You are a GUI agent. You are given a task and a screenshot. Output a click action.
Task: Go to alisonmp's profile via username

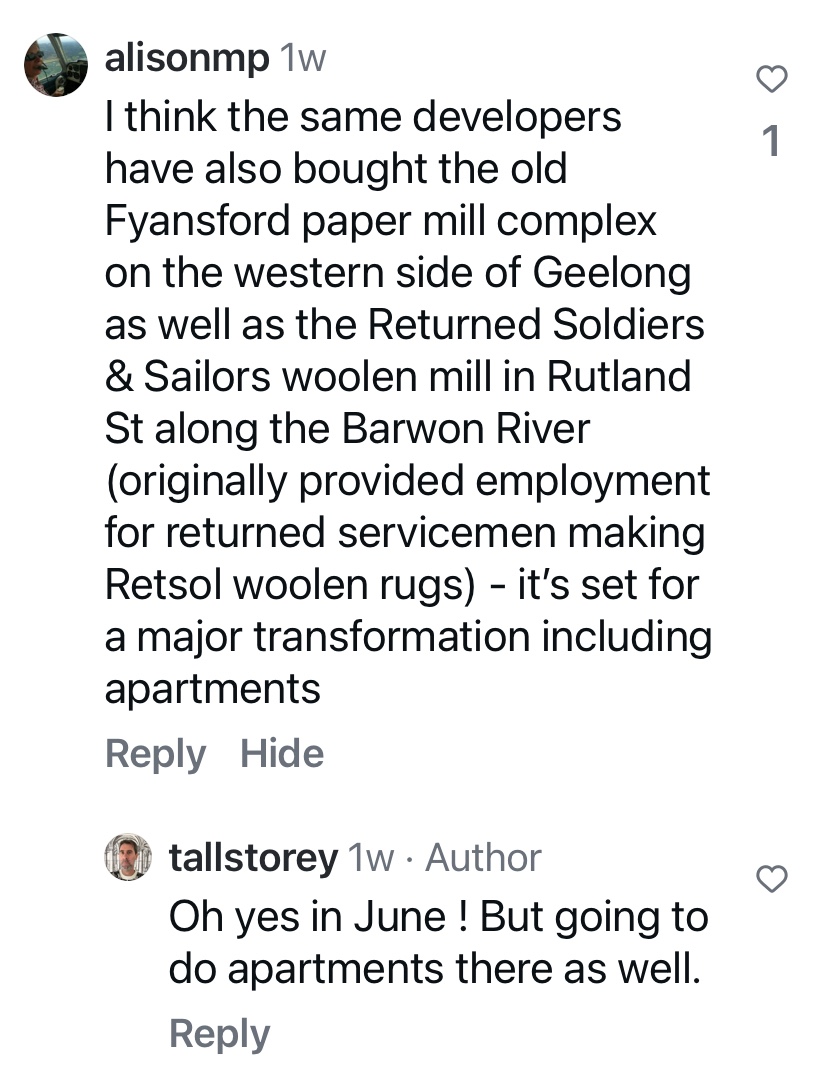tap(187, 59)
